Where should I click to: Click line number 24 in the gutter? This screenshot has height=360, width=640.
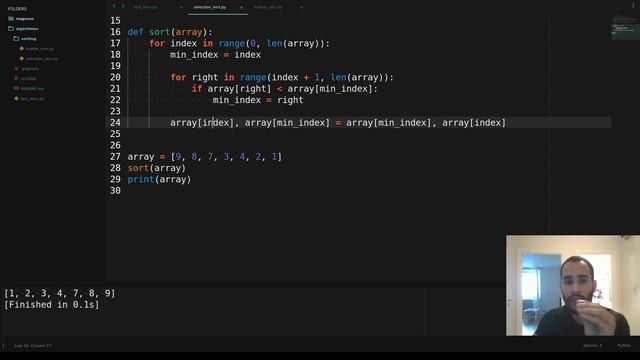[116, 122]
